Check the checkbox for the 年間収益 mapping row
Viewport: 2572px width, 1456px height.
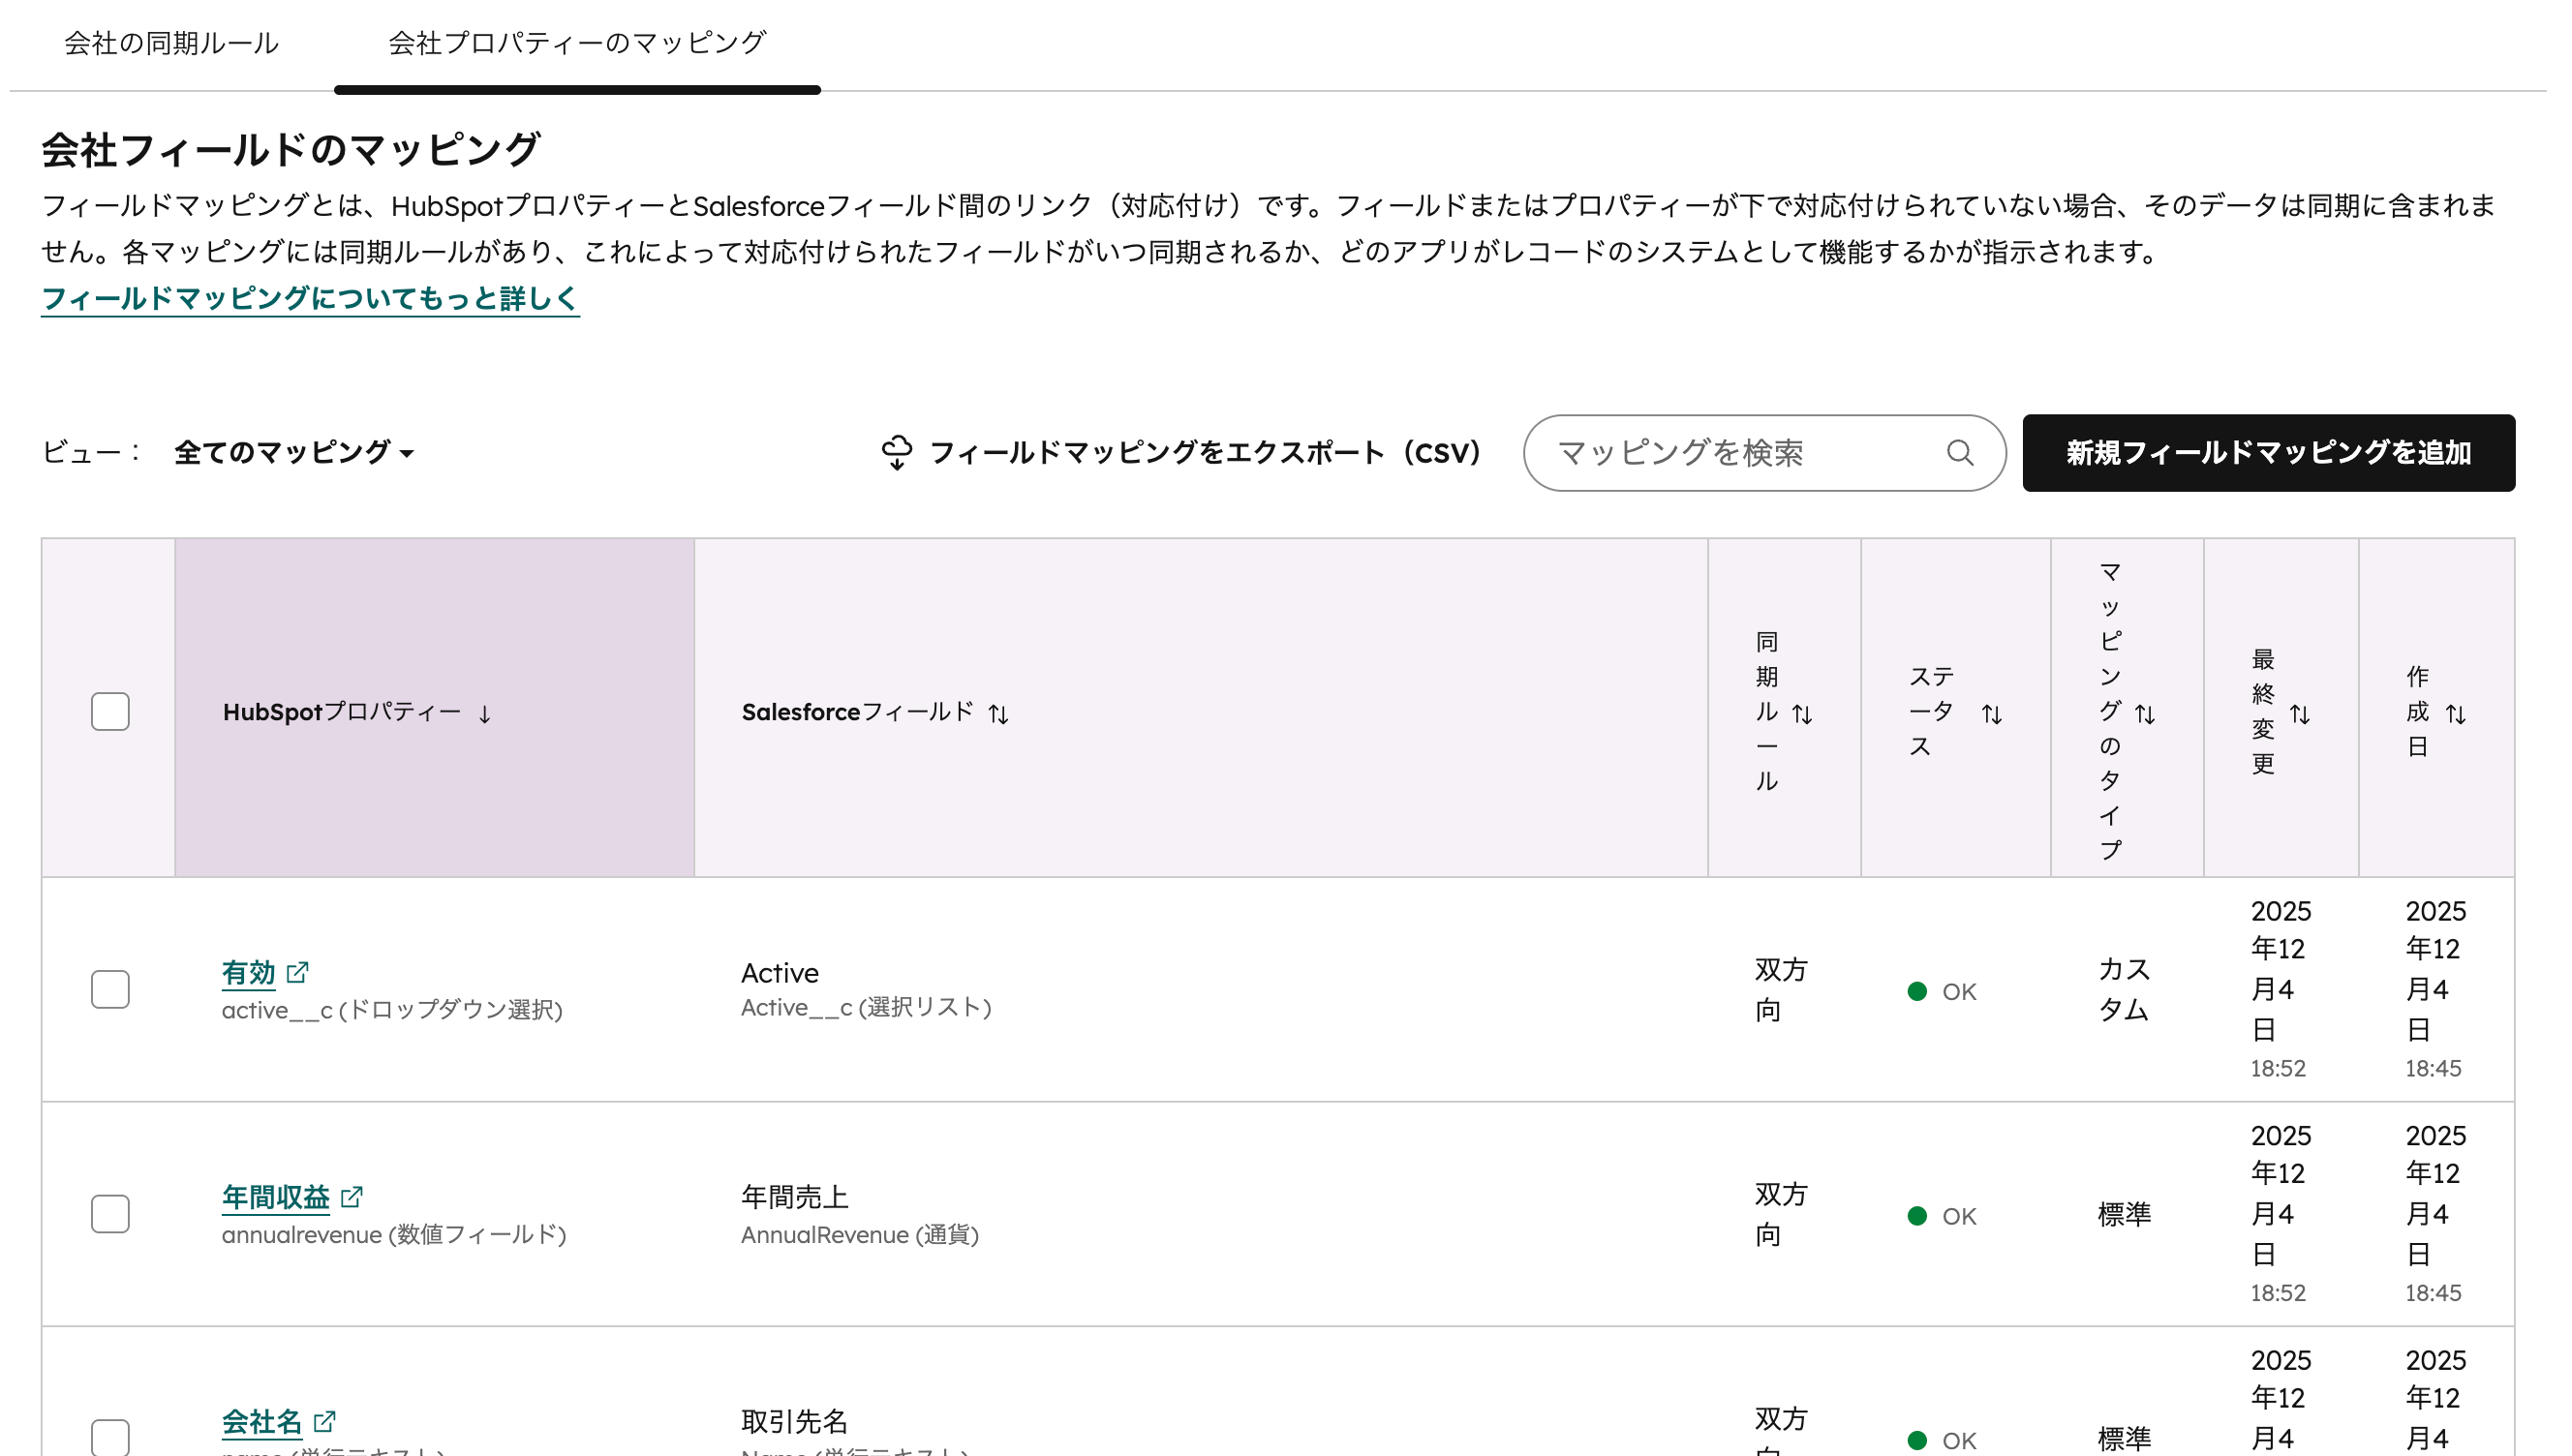coord(109,1214)
